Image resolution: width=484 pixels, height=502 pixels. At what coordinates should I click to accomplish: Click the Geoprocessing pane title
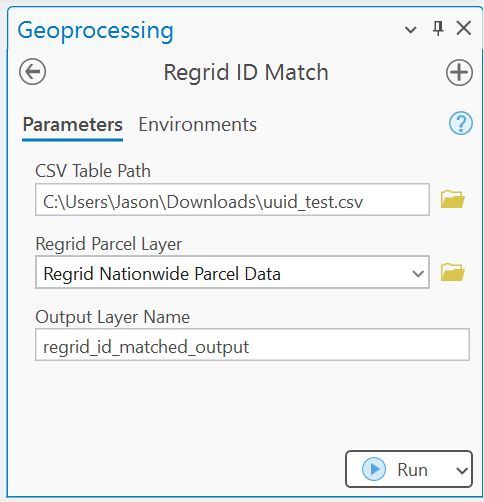(95, 31)
